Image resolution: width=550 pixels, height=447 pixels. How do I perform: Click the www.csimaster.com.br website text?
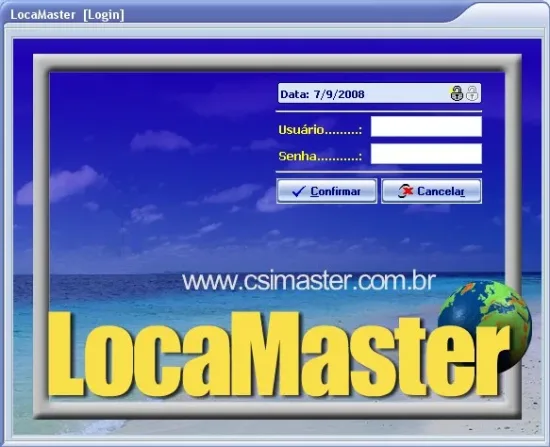(309, 281)
